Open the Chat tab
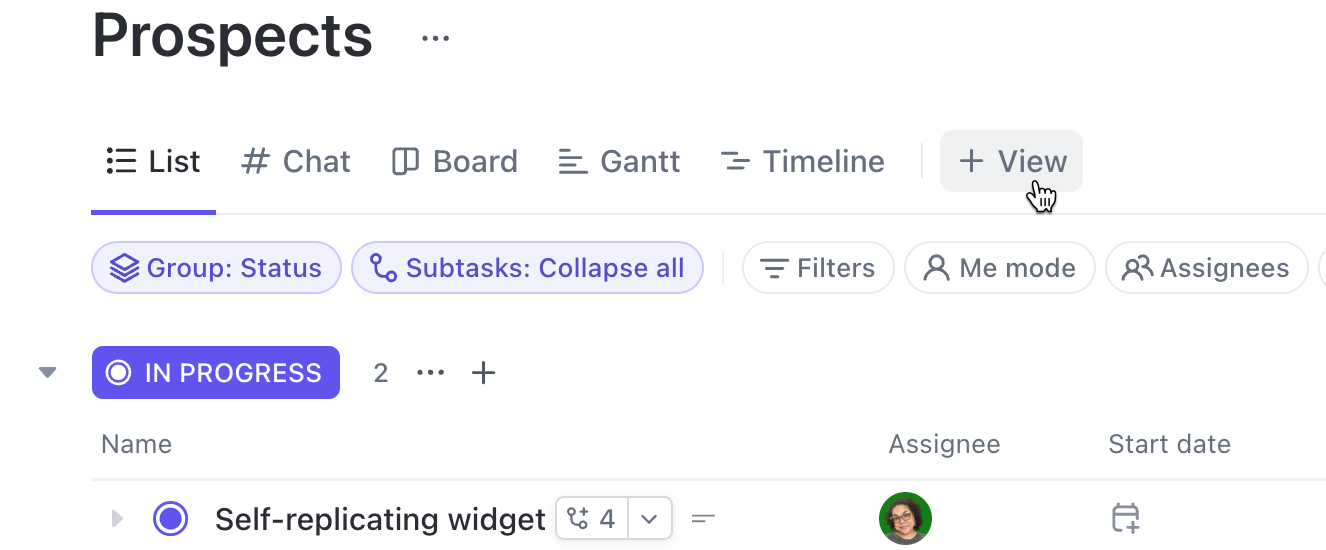Viewport: 1326px width, 550px height. (x=296, y=162)
